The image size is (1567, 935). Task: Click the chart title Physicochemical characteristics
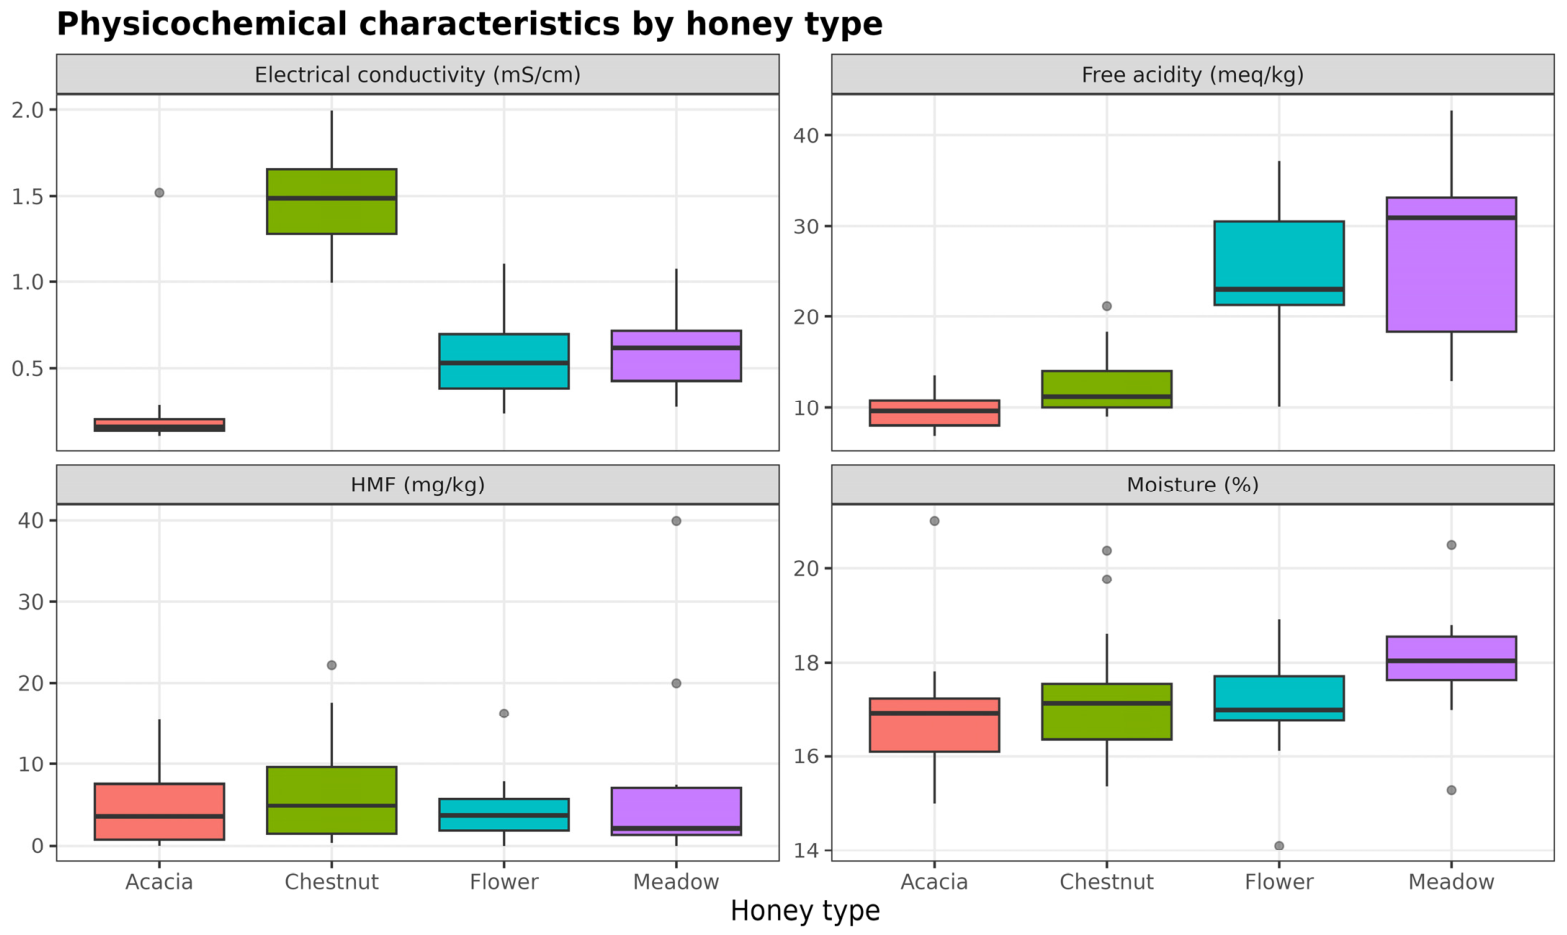pyautogui.click(x=469, y=23)
